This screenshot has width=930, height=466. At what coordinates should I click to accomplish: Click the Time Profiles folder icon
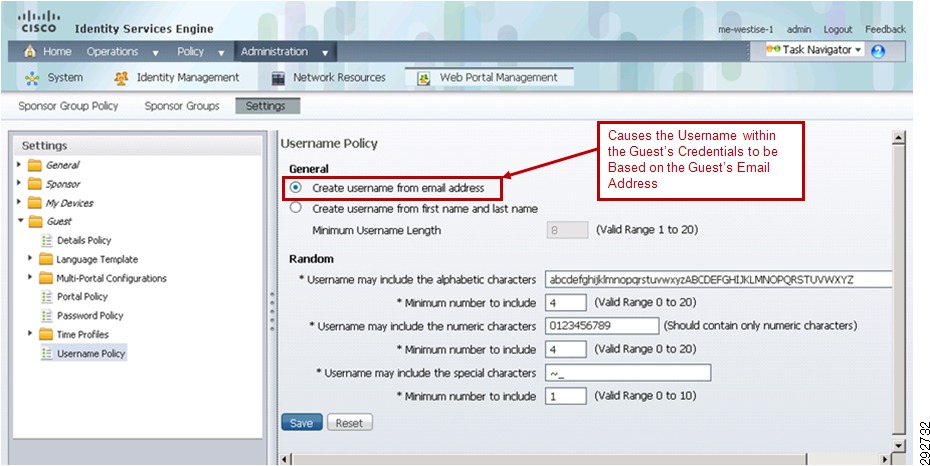(46, 334)
